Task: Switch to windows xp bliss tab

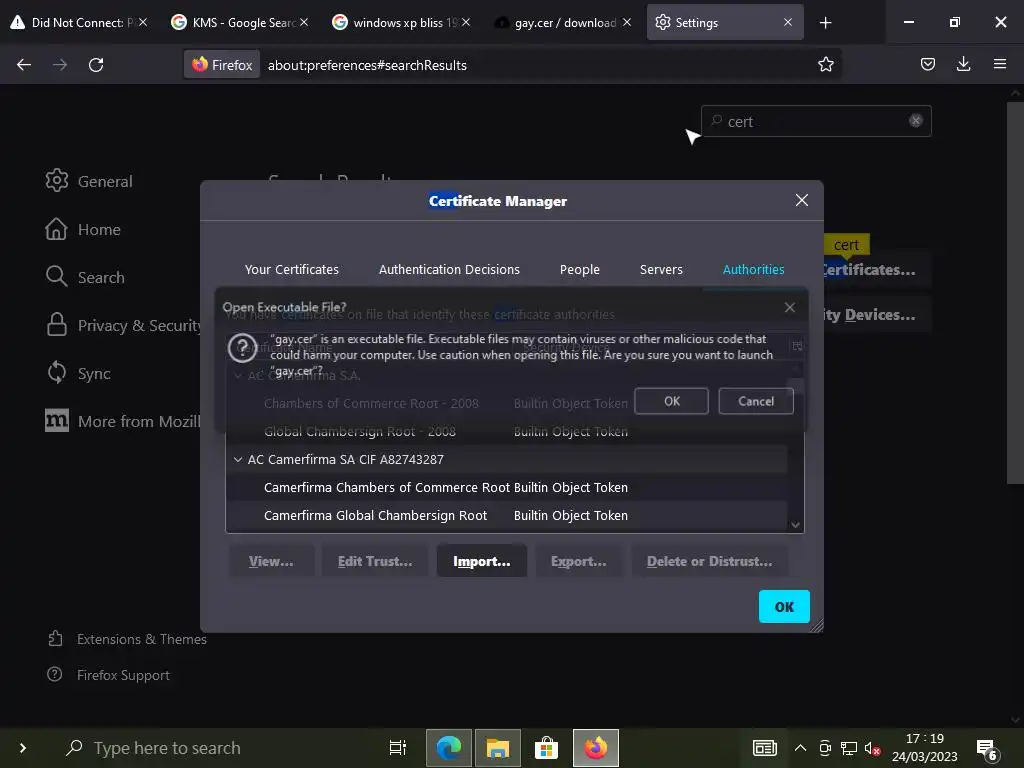Action: 400,23
